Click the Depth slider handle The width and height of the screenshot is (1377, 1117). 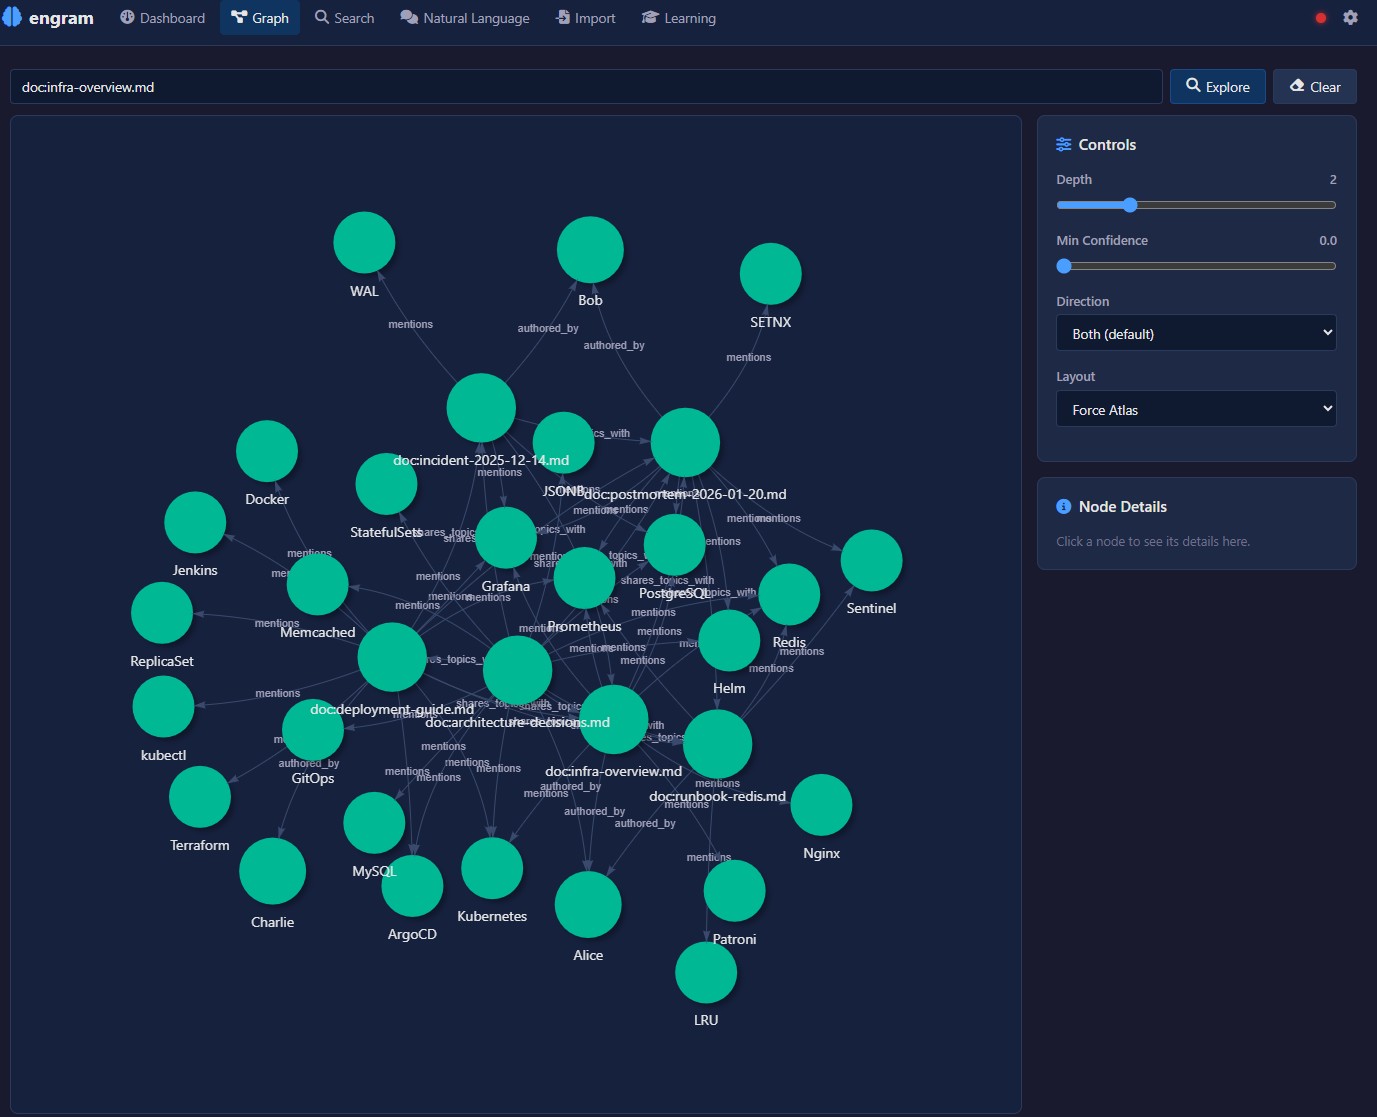1130,204
